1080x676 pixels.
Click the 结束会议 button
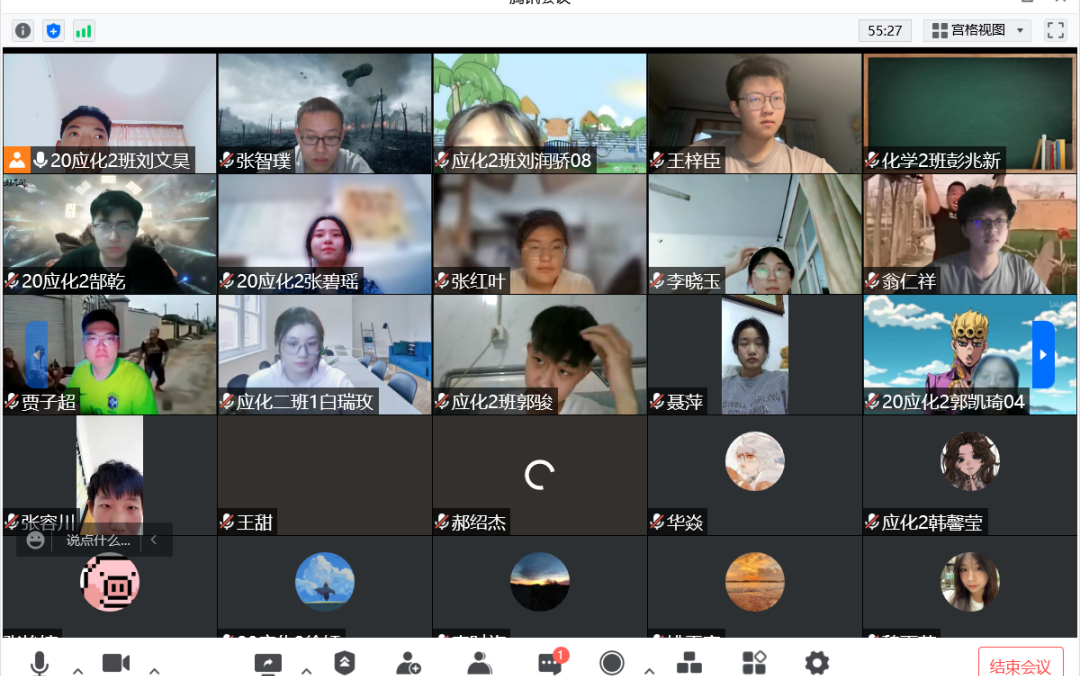[x=1020, y=666]
